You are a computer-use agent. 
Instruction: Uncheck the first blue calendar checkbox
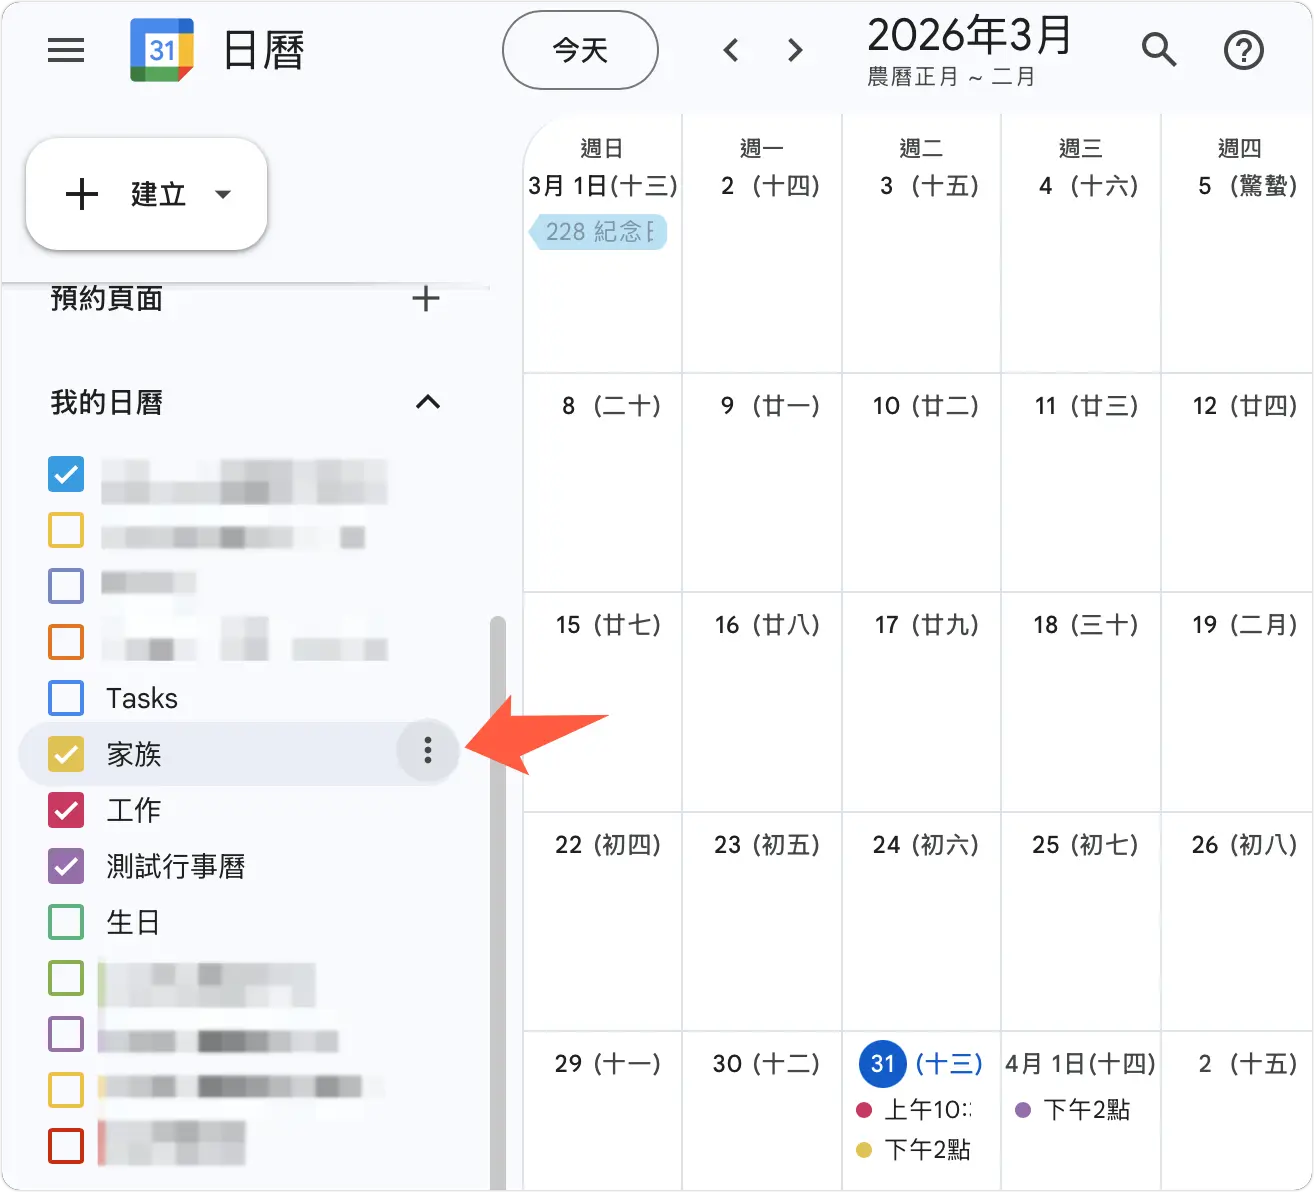coord(66,474)
